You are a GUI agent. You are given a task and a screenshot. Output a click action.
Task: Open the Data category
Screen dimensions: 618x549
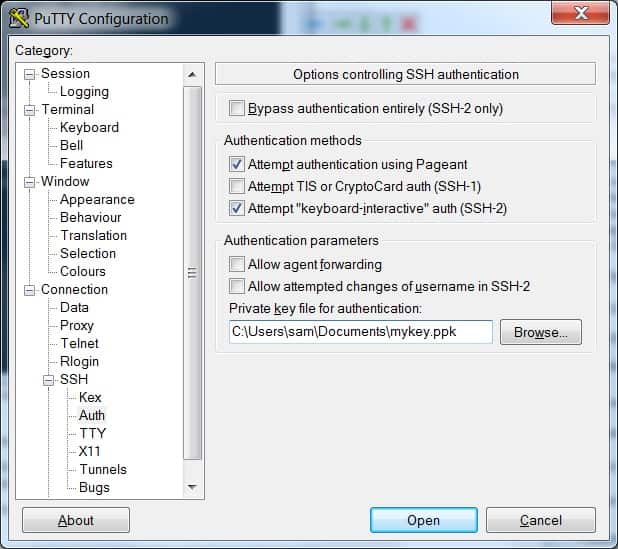tap(74, 307)
